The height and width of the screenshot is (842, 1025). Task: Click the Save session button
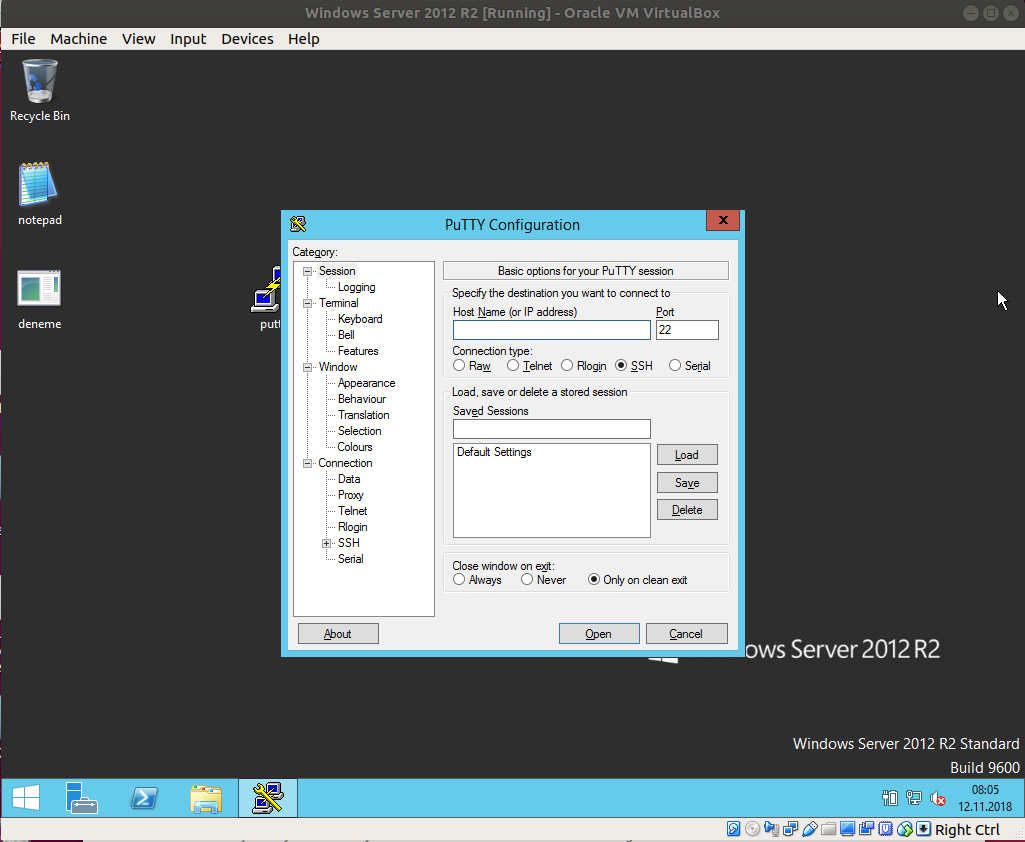[687, 483]
